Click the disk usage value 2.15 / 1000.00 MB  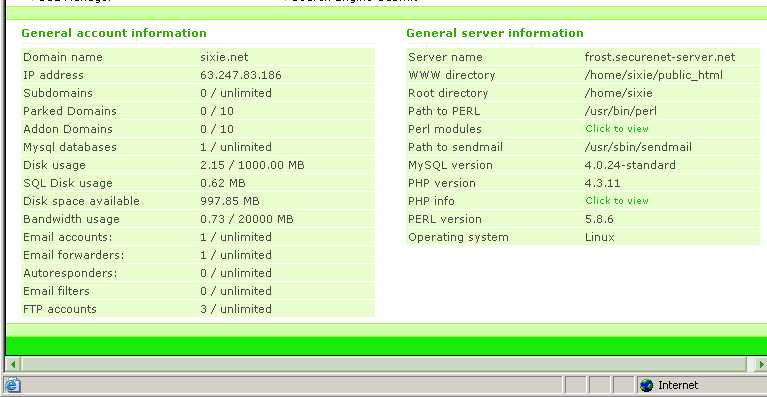point(252,165)
